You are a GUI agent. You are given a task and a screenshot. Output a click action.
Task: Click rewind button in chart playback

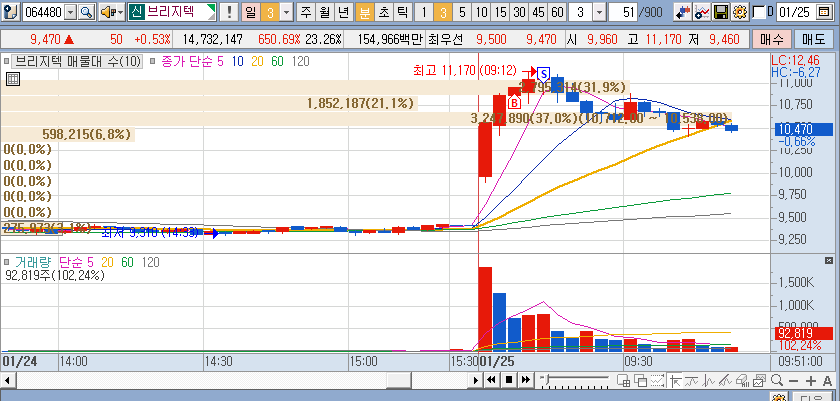[491, 380]
